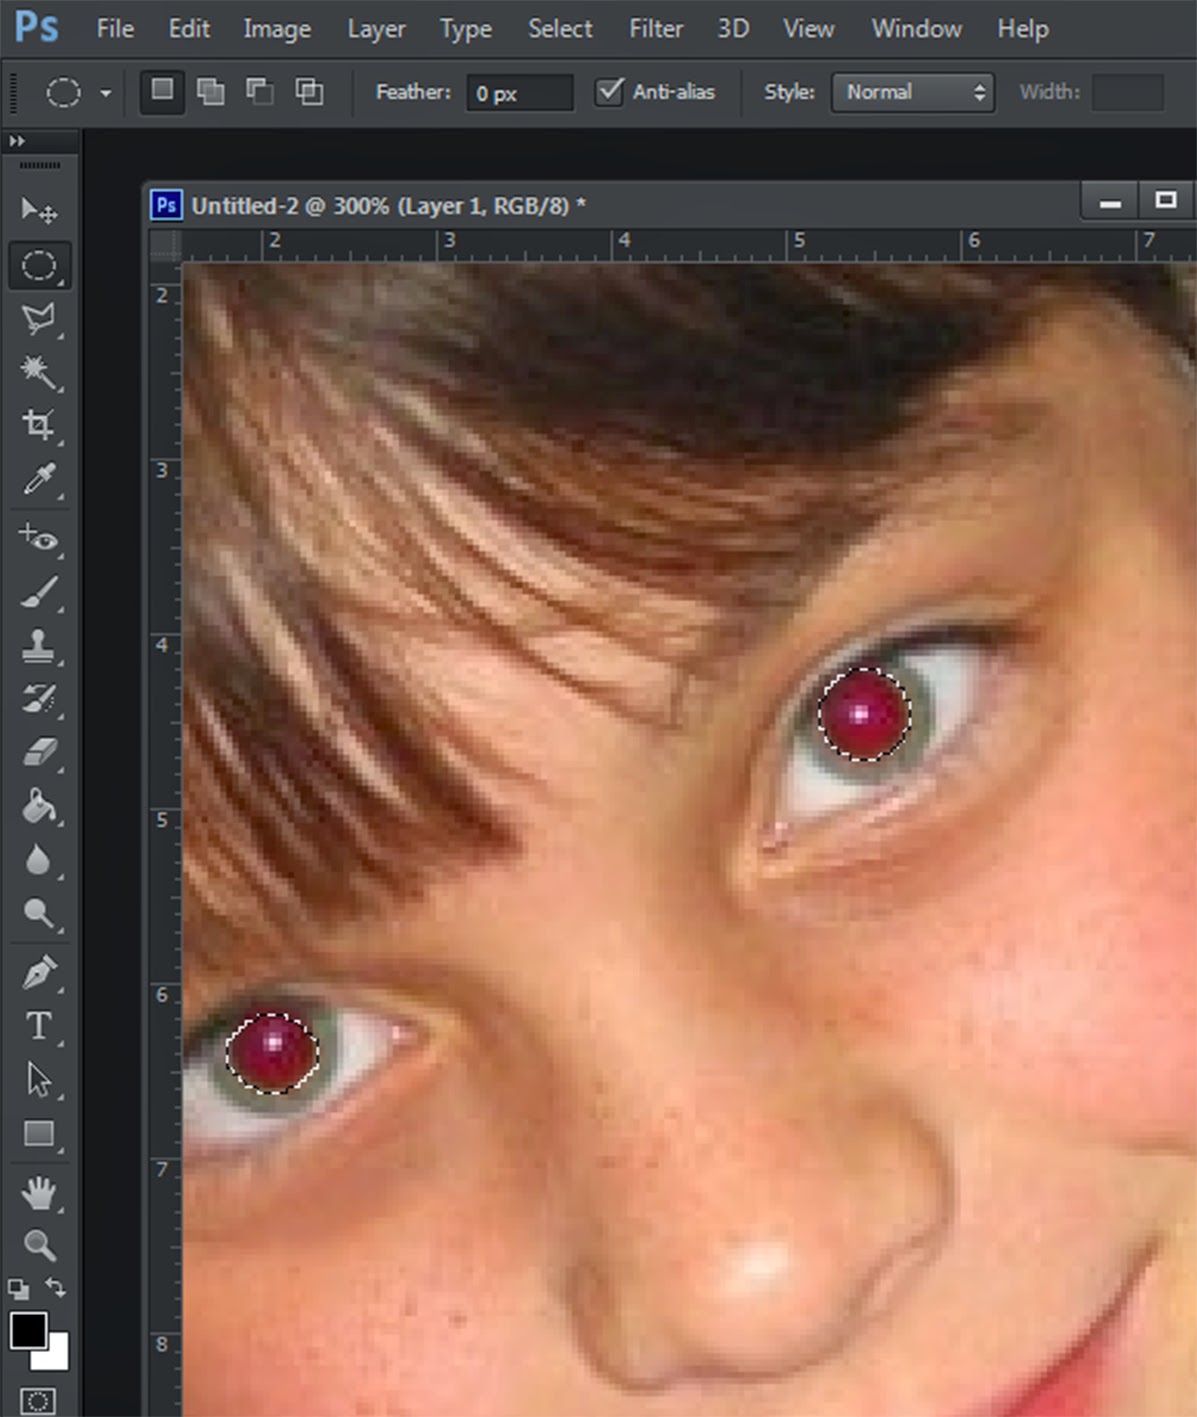Image resolution: width=1197 pixels, height=1417 pixels.
Task: Select the History Brush tool
Action: click(39, 699)
